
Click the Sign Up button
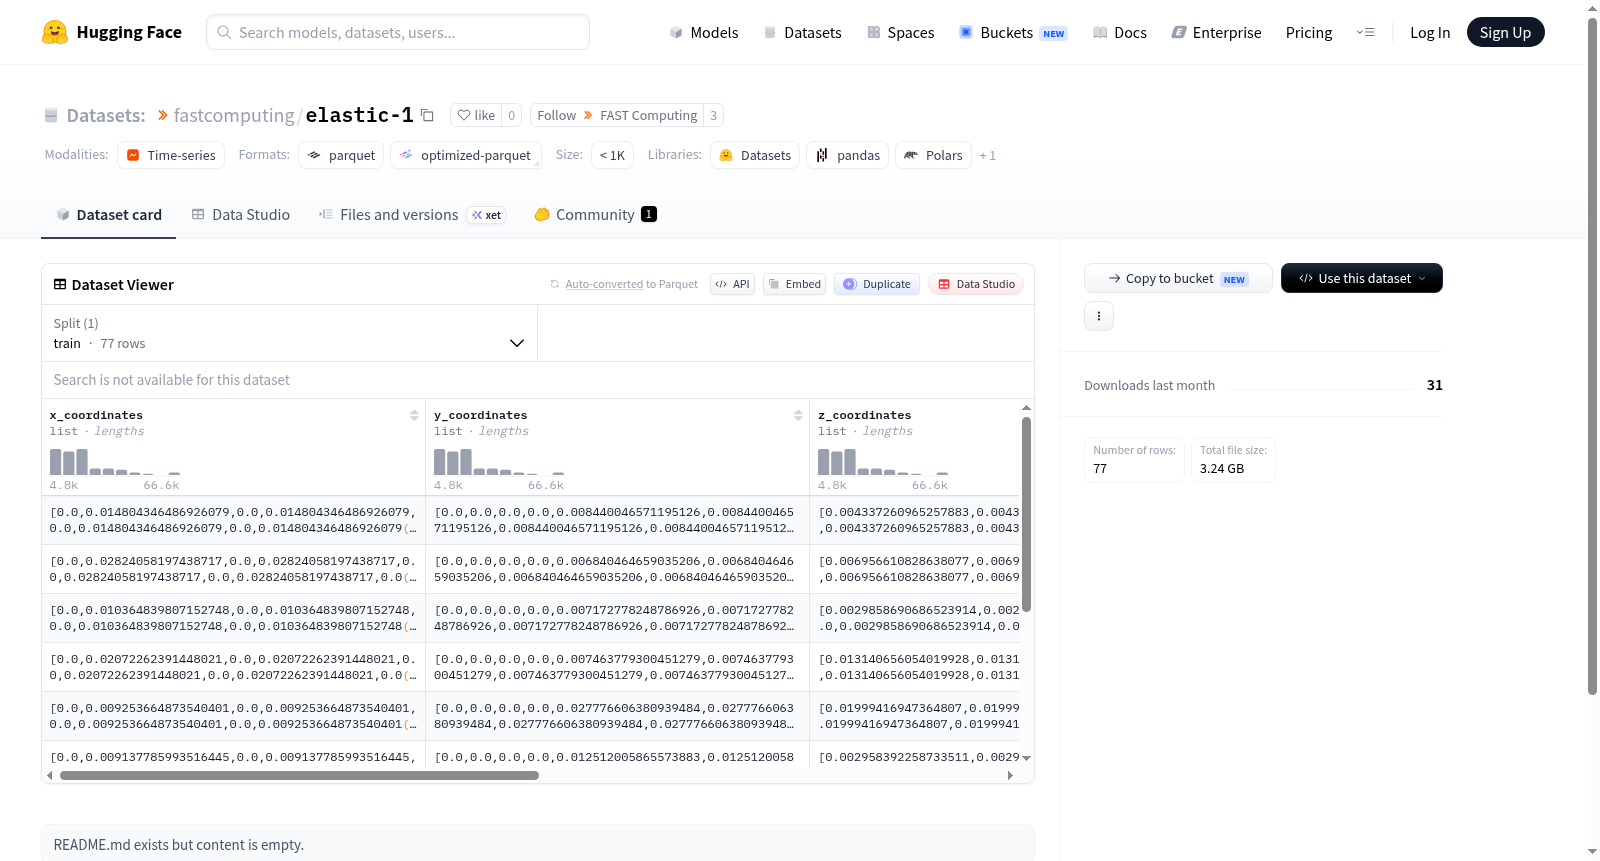click(x=1505, y=32)
